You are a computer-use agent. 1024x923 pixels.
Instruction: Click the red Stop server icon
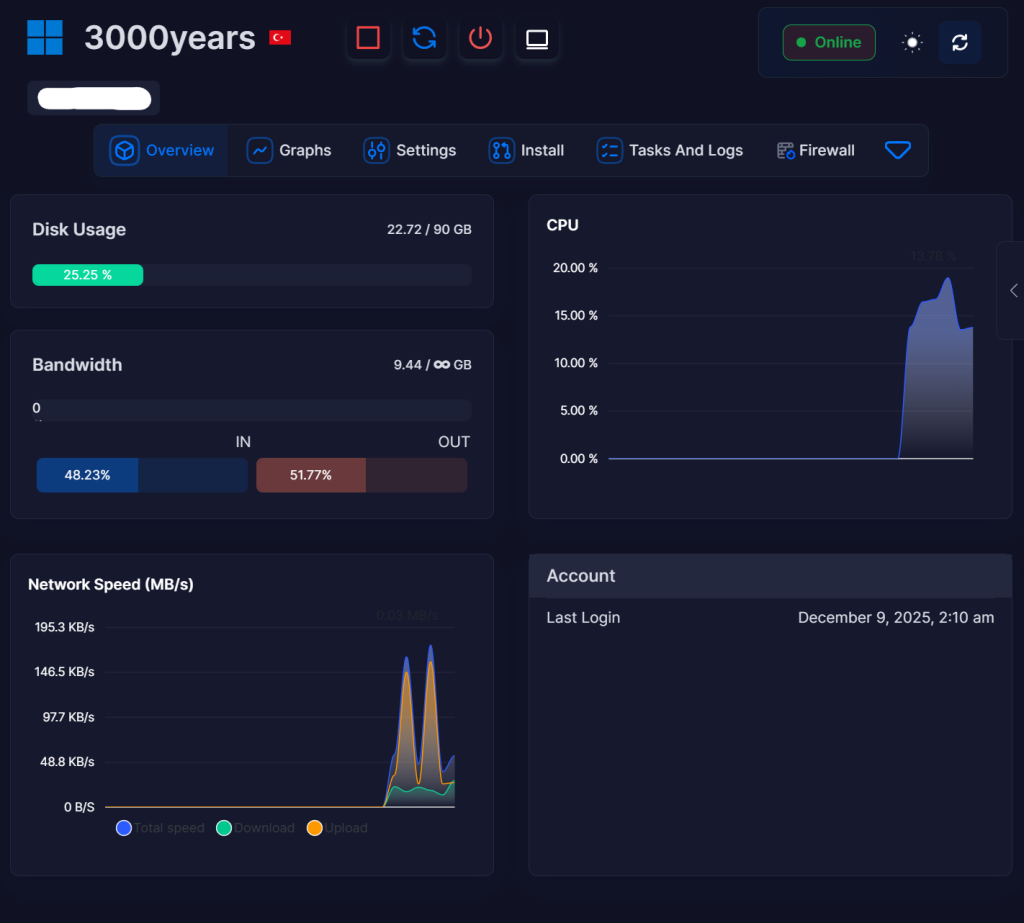tap(368, 39)
